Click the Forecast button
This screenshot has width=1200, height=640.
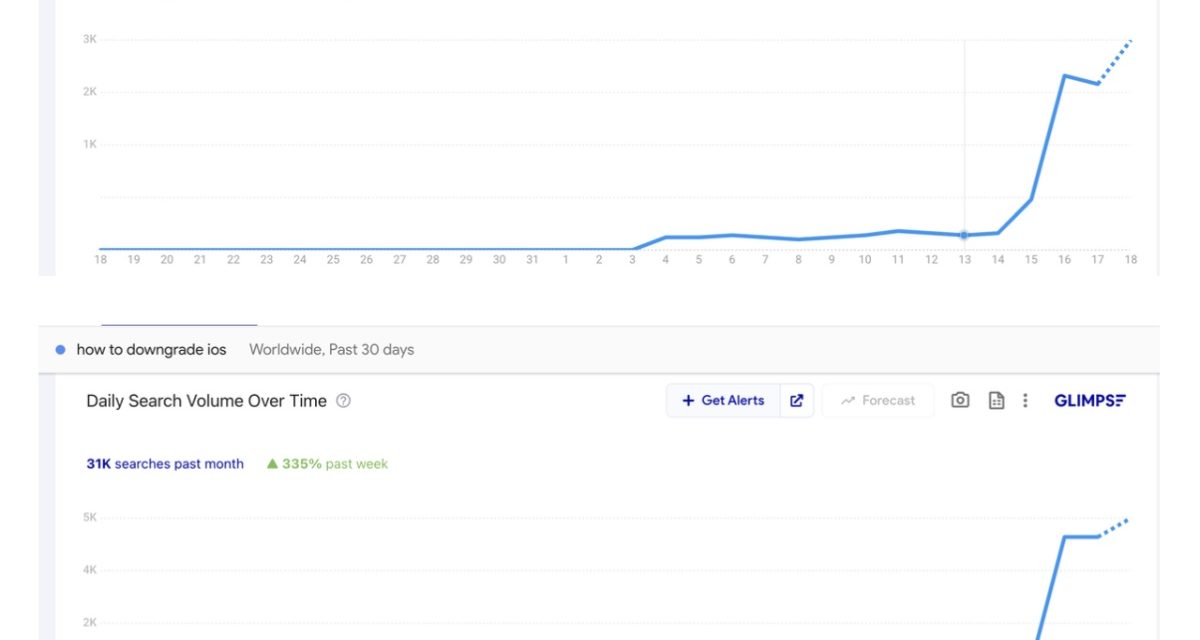877,400
